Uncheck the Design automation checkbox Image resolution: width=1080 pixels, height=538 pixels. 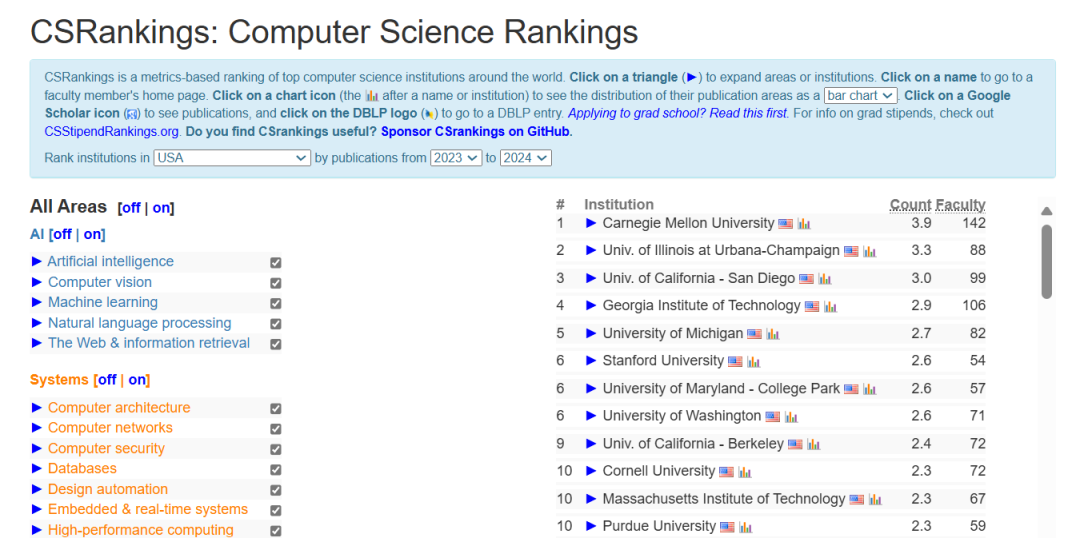point(276,490)
